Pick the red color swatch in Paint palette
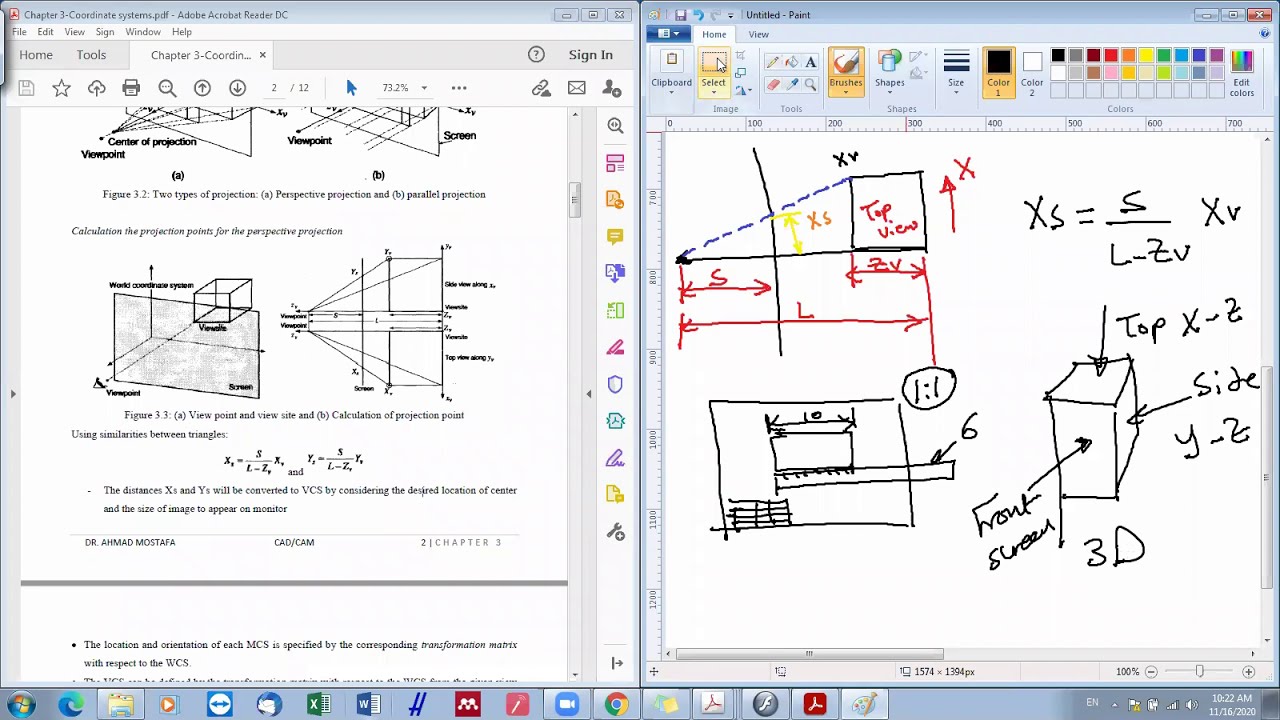The image size is (1280, 720). [x=1111, y=56]
